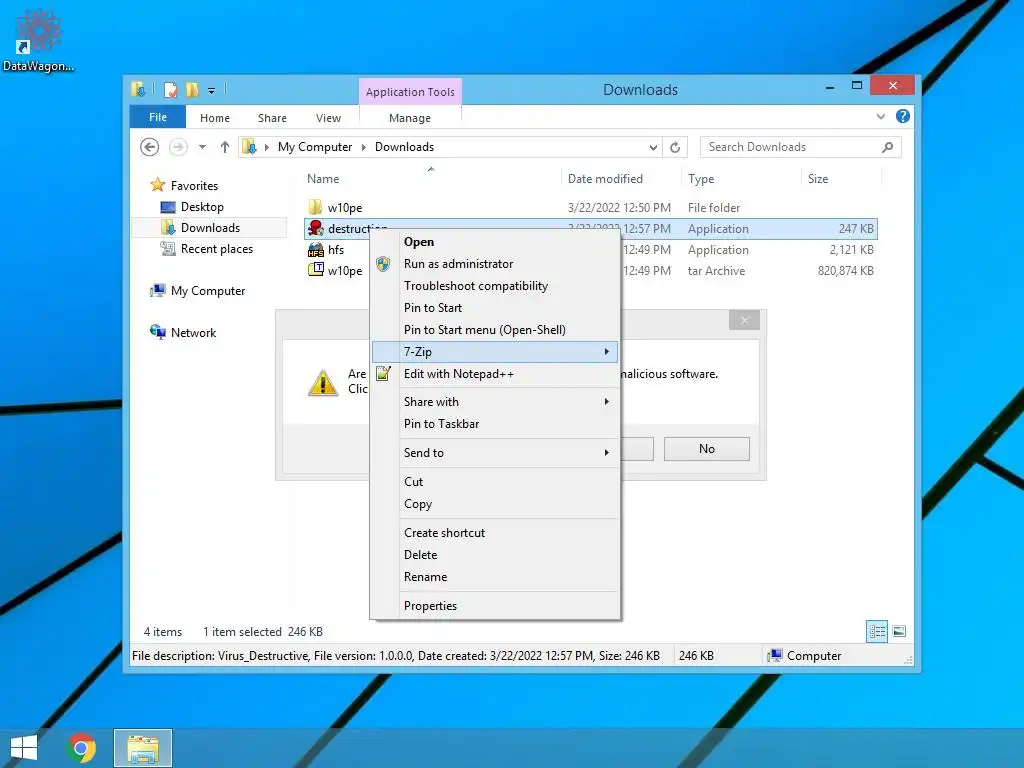Viewport: 1024px width, 768px height.
Task: Select Network in navigation pane
Action: (184, 332)
